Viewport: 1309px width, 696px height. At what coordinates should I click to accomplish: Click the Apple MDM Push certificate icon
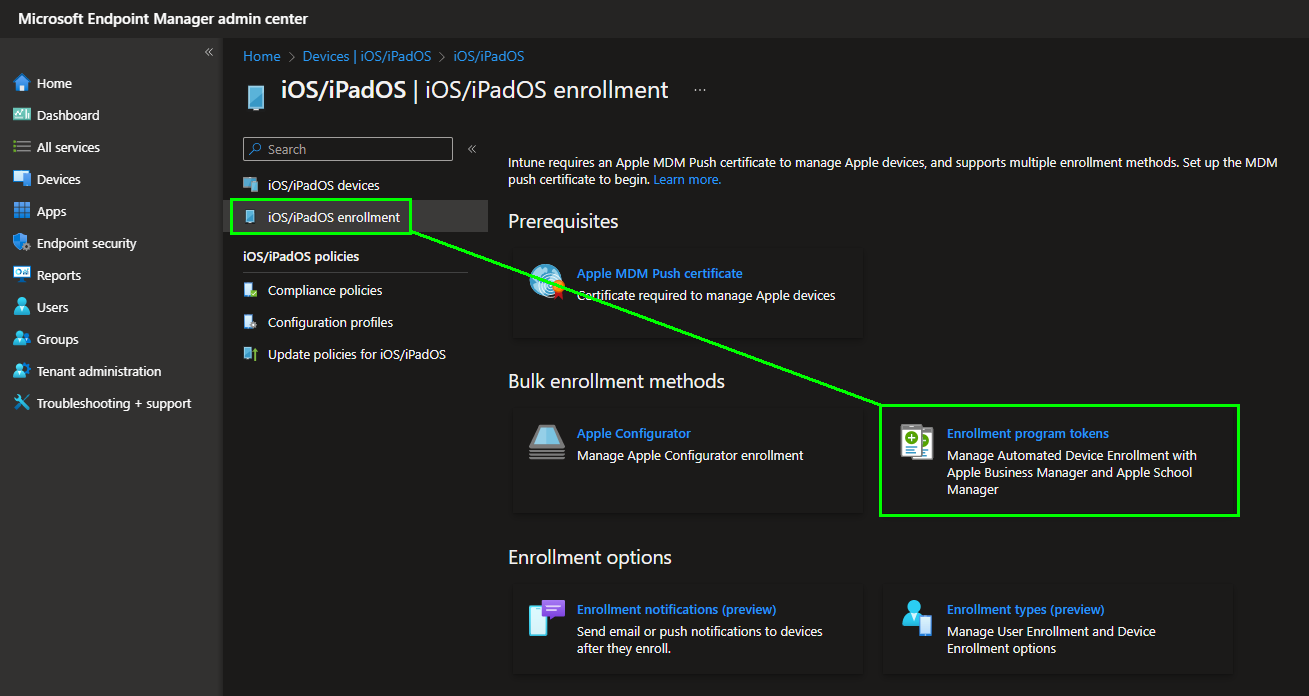pyautogui.click(x=547, y=283)
